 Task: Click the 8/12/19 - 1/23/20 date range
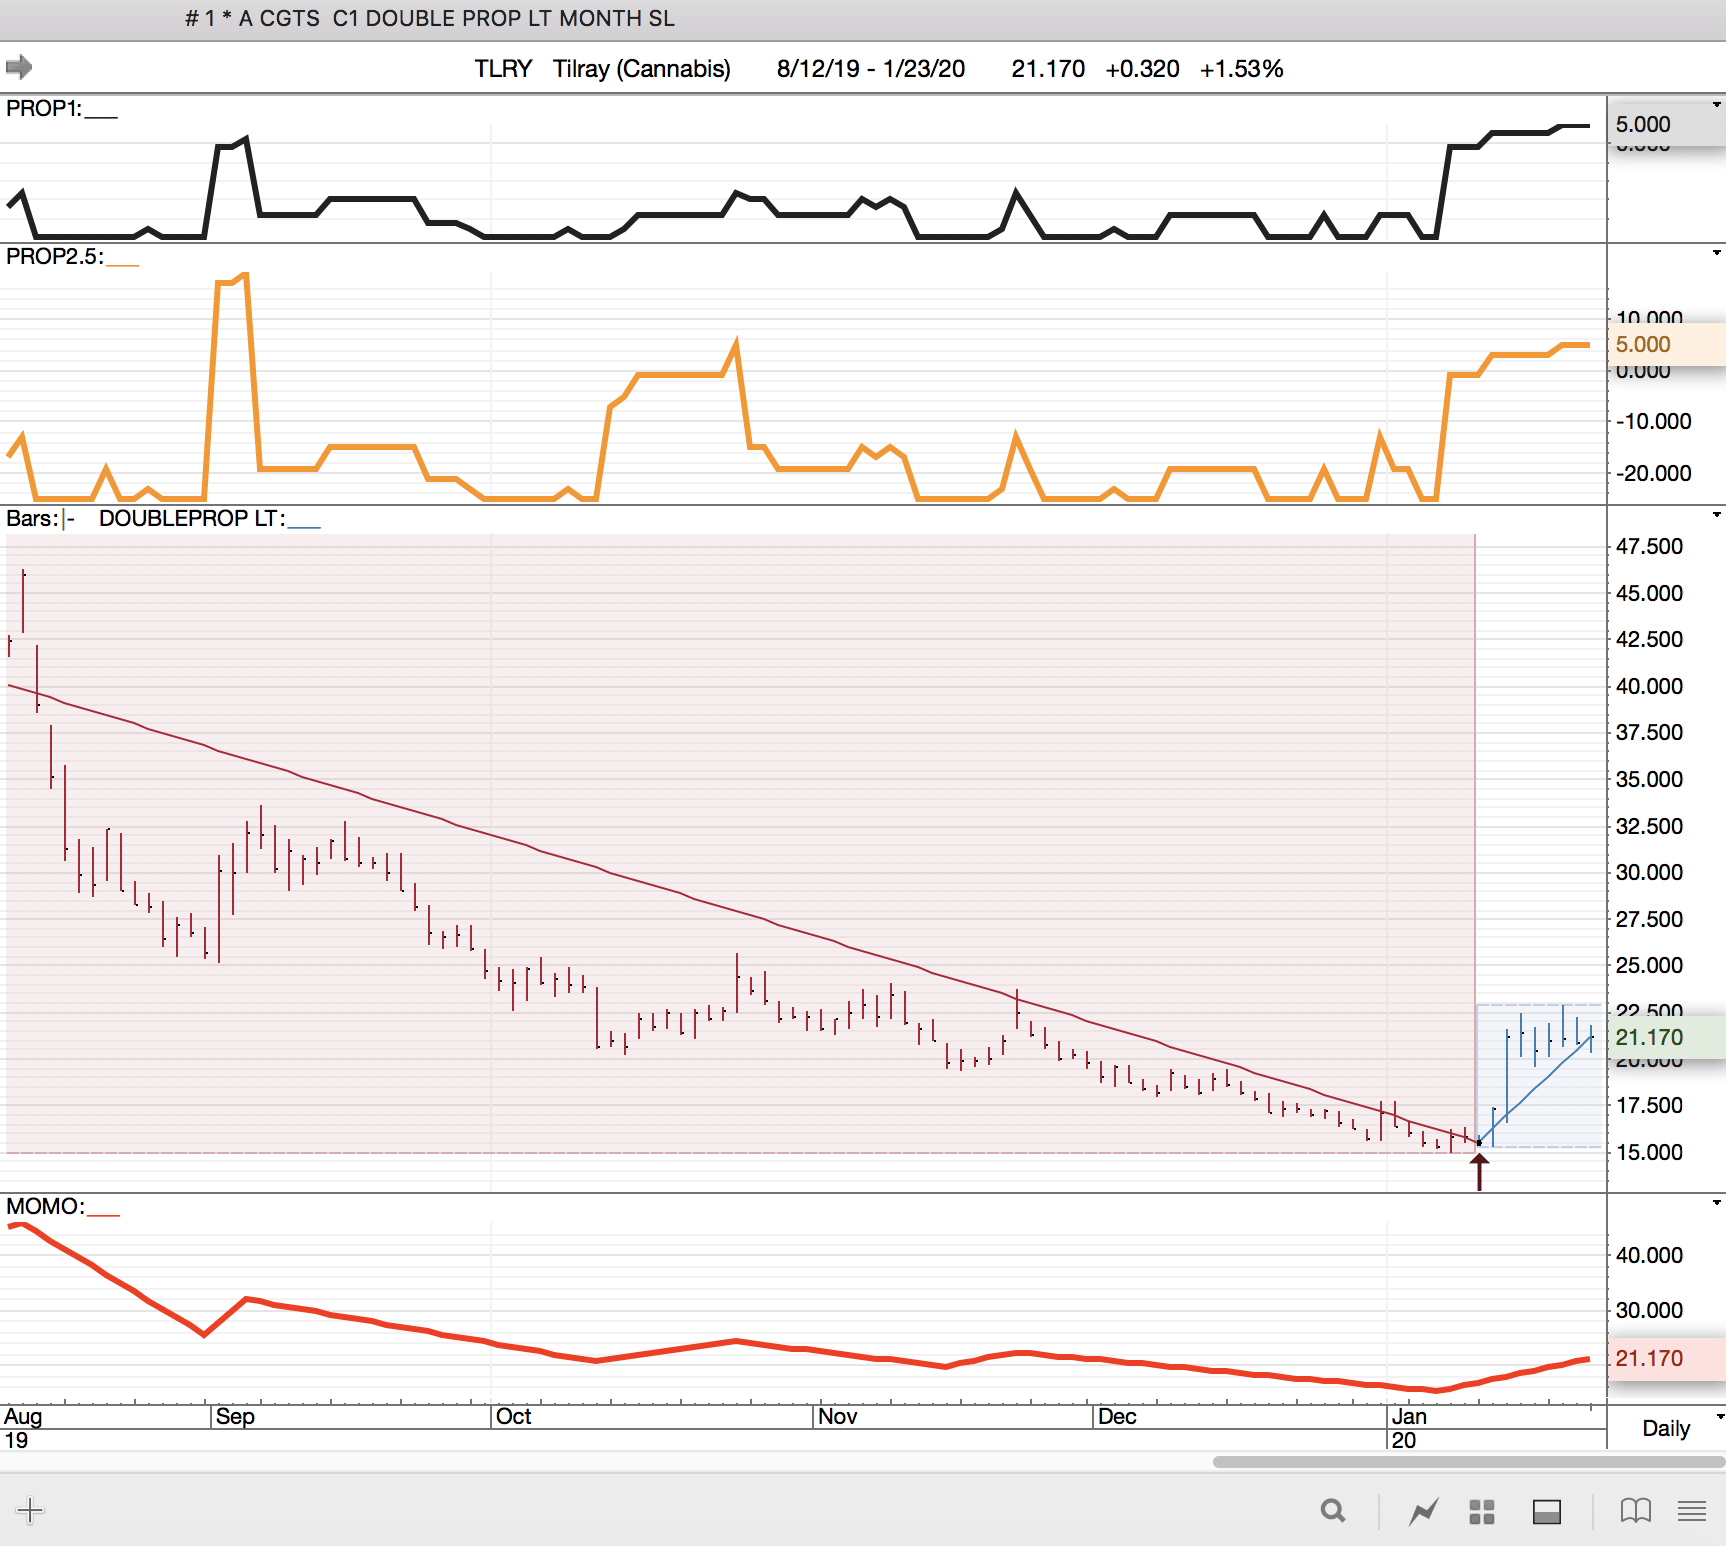point(871,69)
